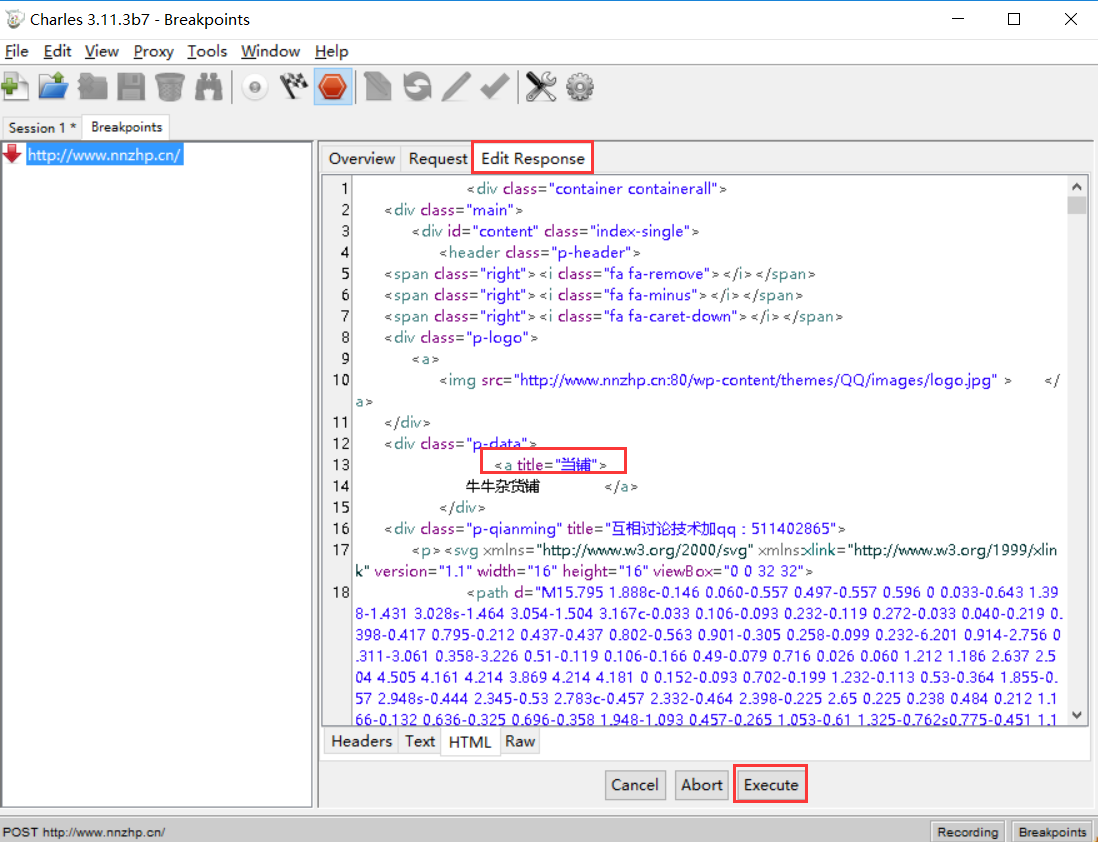Click the logo.jpg img src URL on line 10

coord(756,380)
